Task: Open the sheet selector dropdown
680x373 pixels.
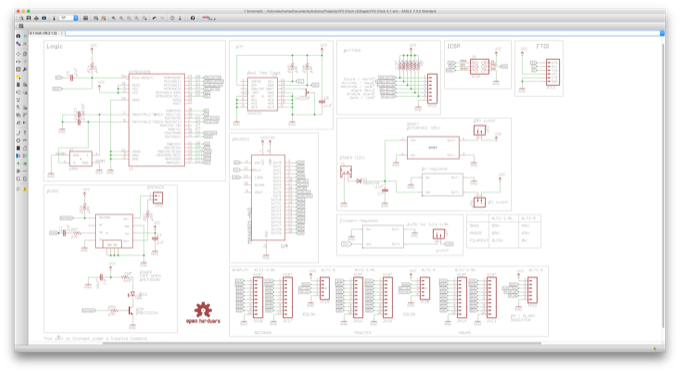Action: (69, 18)
